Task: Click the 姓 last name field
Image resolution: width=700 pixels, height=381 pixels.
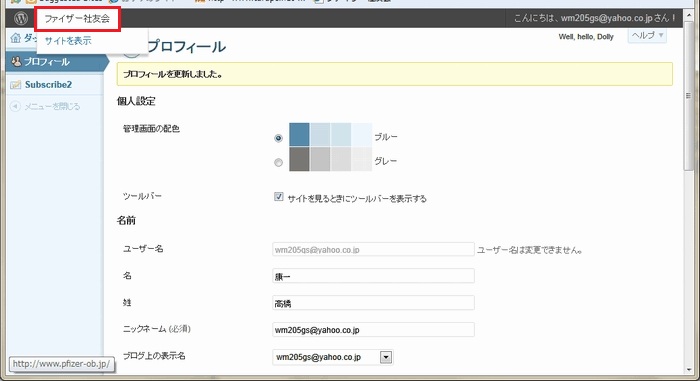Action: point(373,303)
